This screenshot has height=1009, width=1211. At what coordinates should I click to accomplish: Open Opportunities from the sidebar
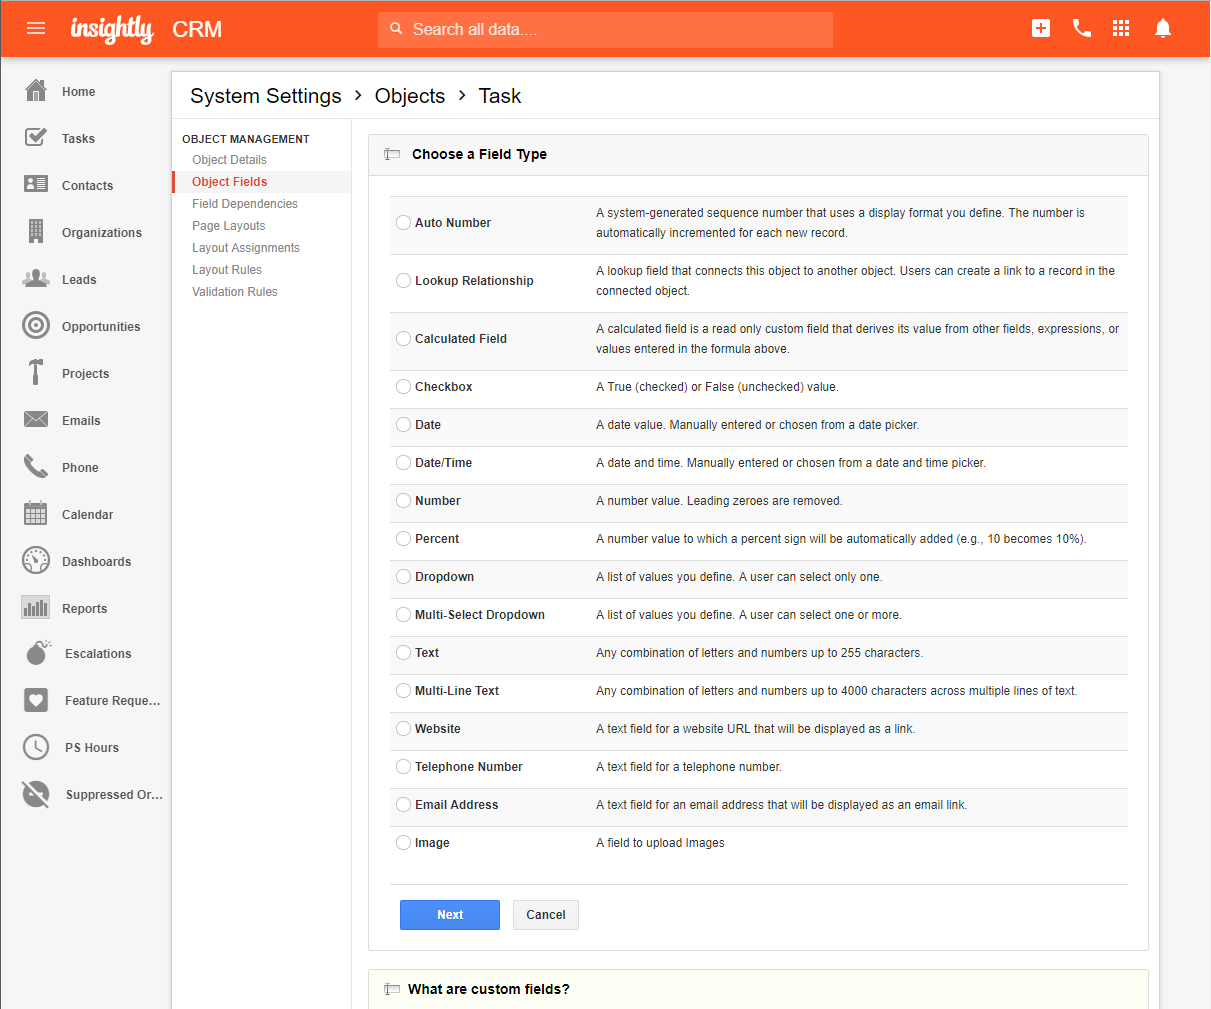pyautogui.click(x=100, y=325)
